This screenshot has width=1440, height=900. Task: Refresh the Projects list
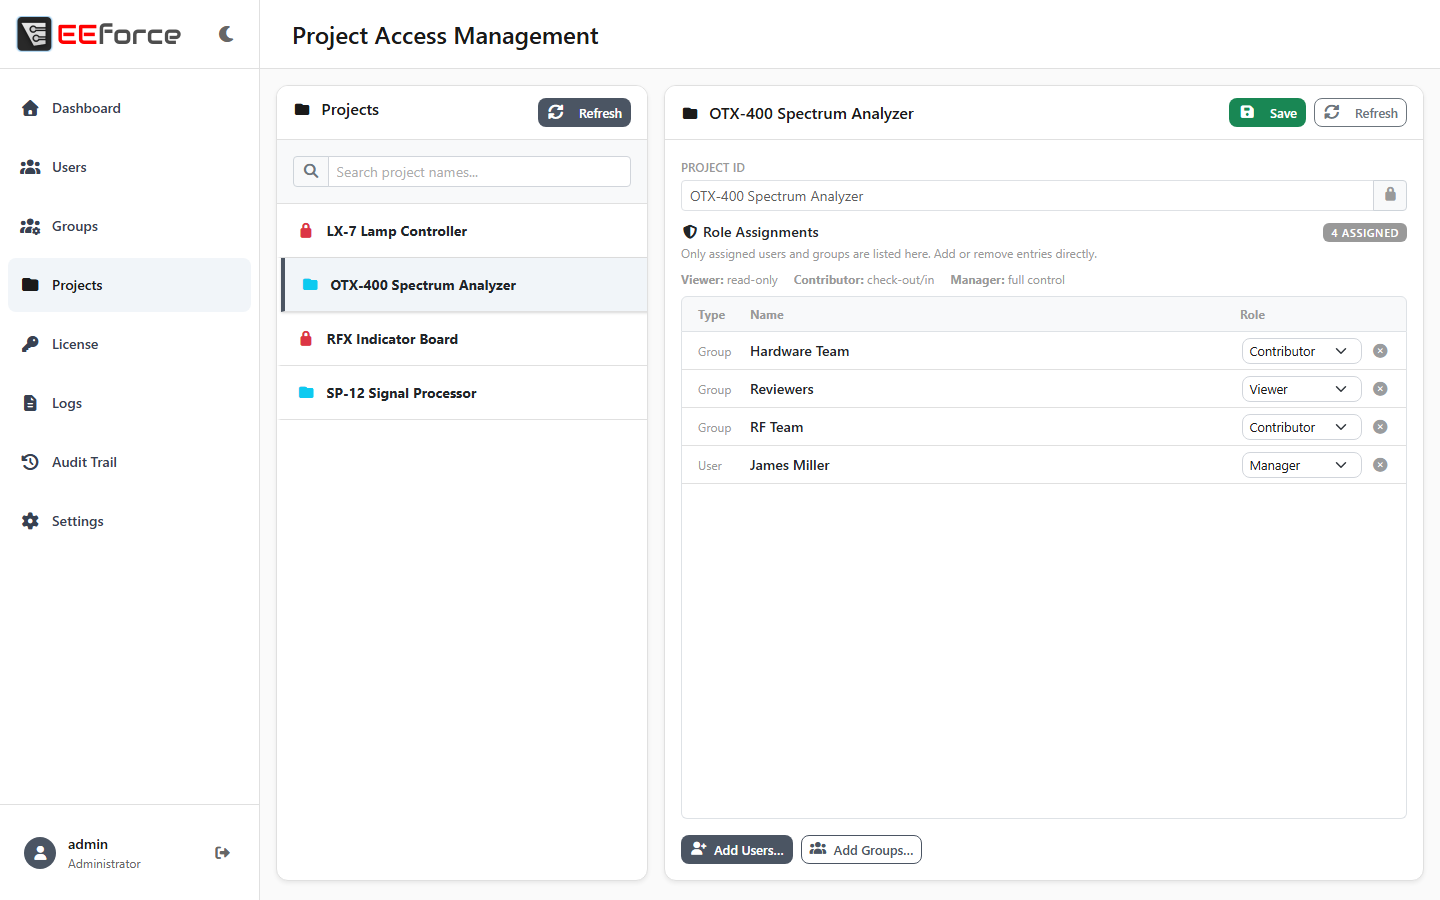point(584,113)
